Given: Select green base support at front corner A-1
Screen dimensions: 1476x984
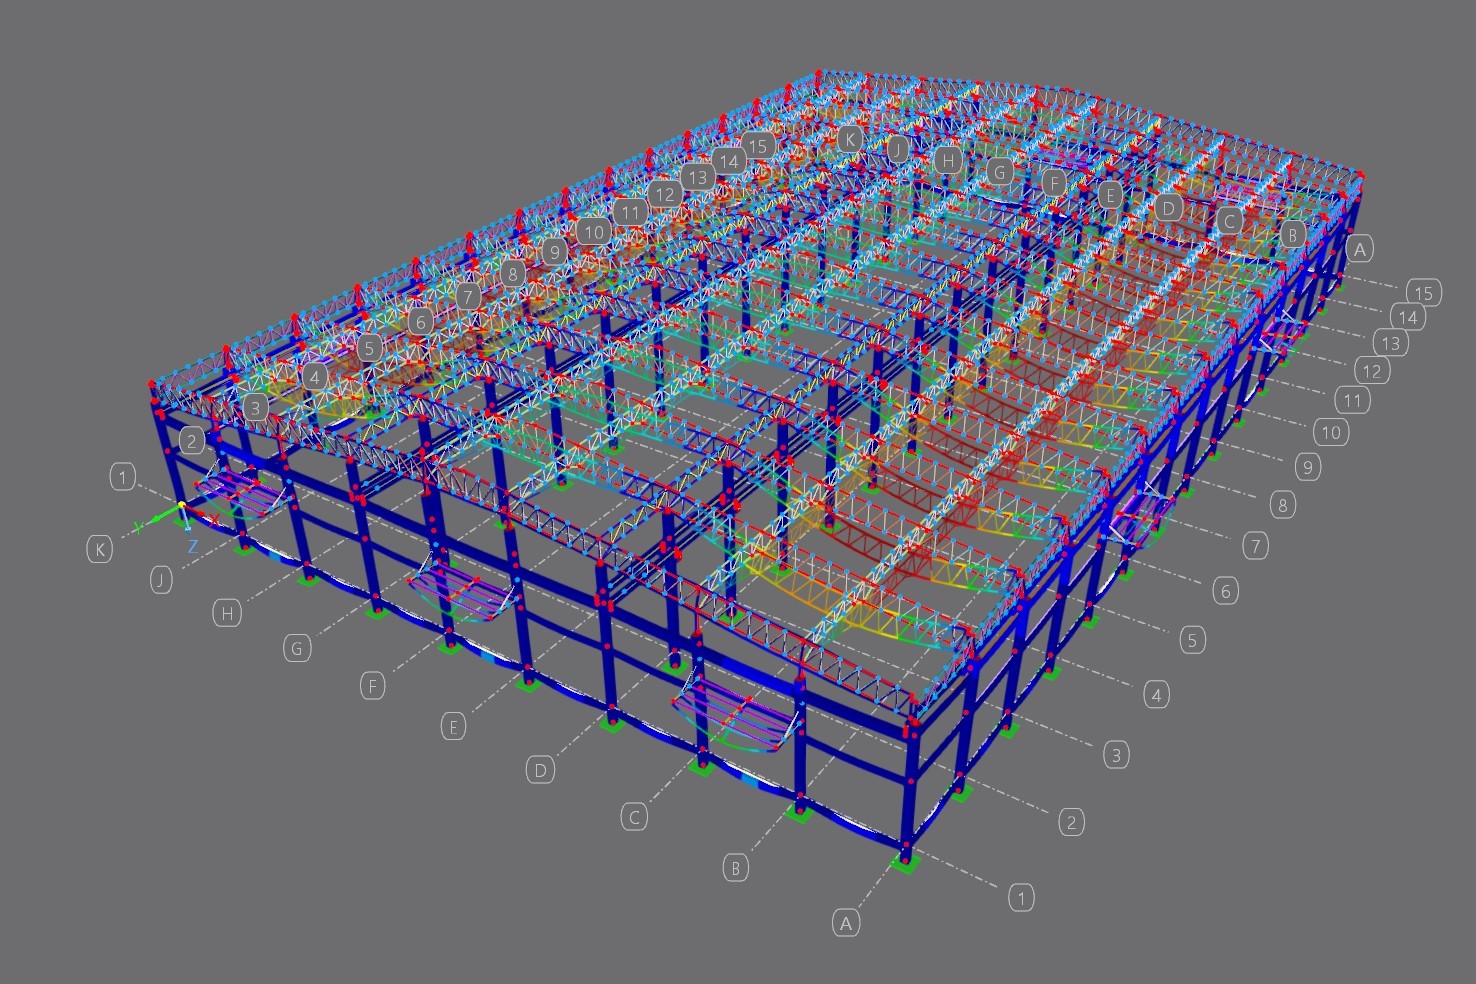Looking at the screenshot, I should (904, 862).
